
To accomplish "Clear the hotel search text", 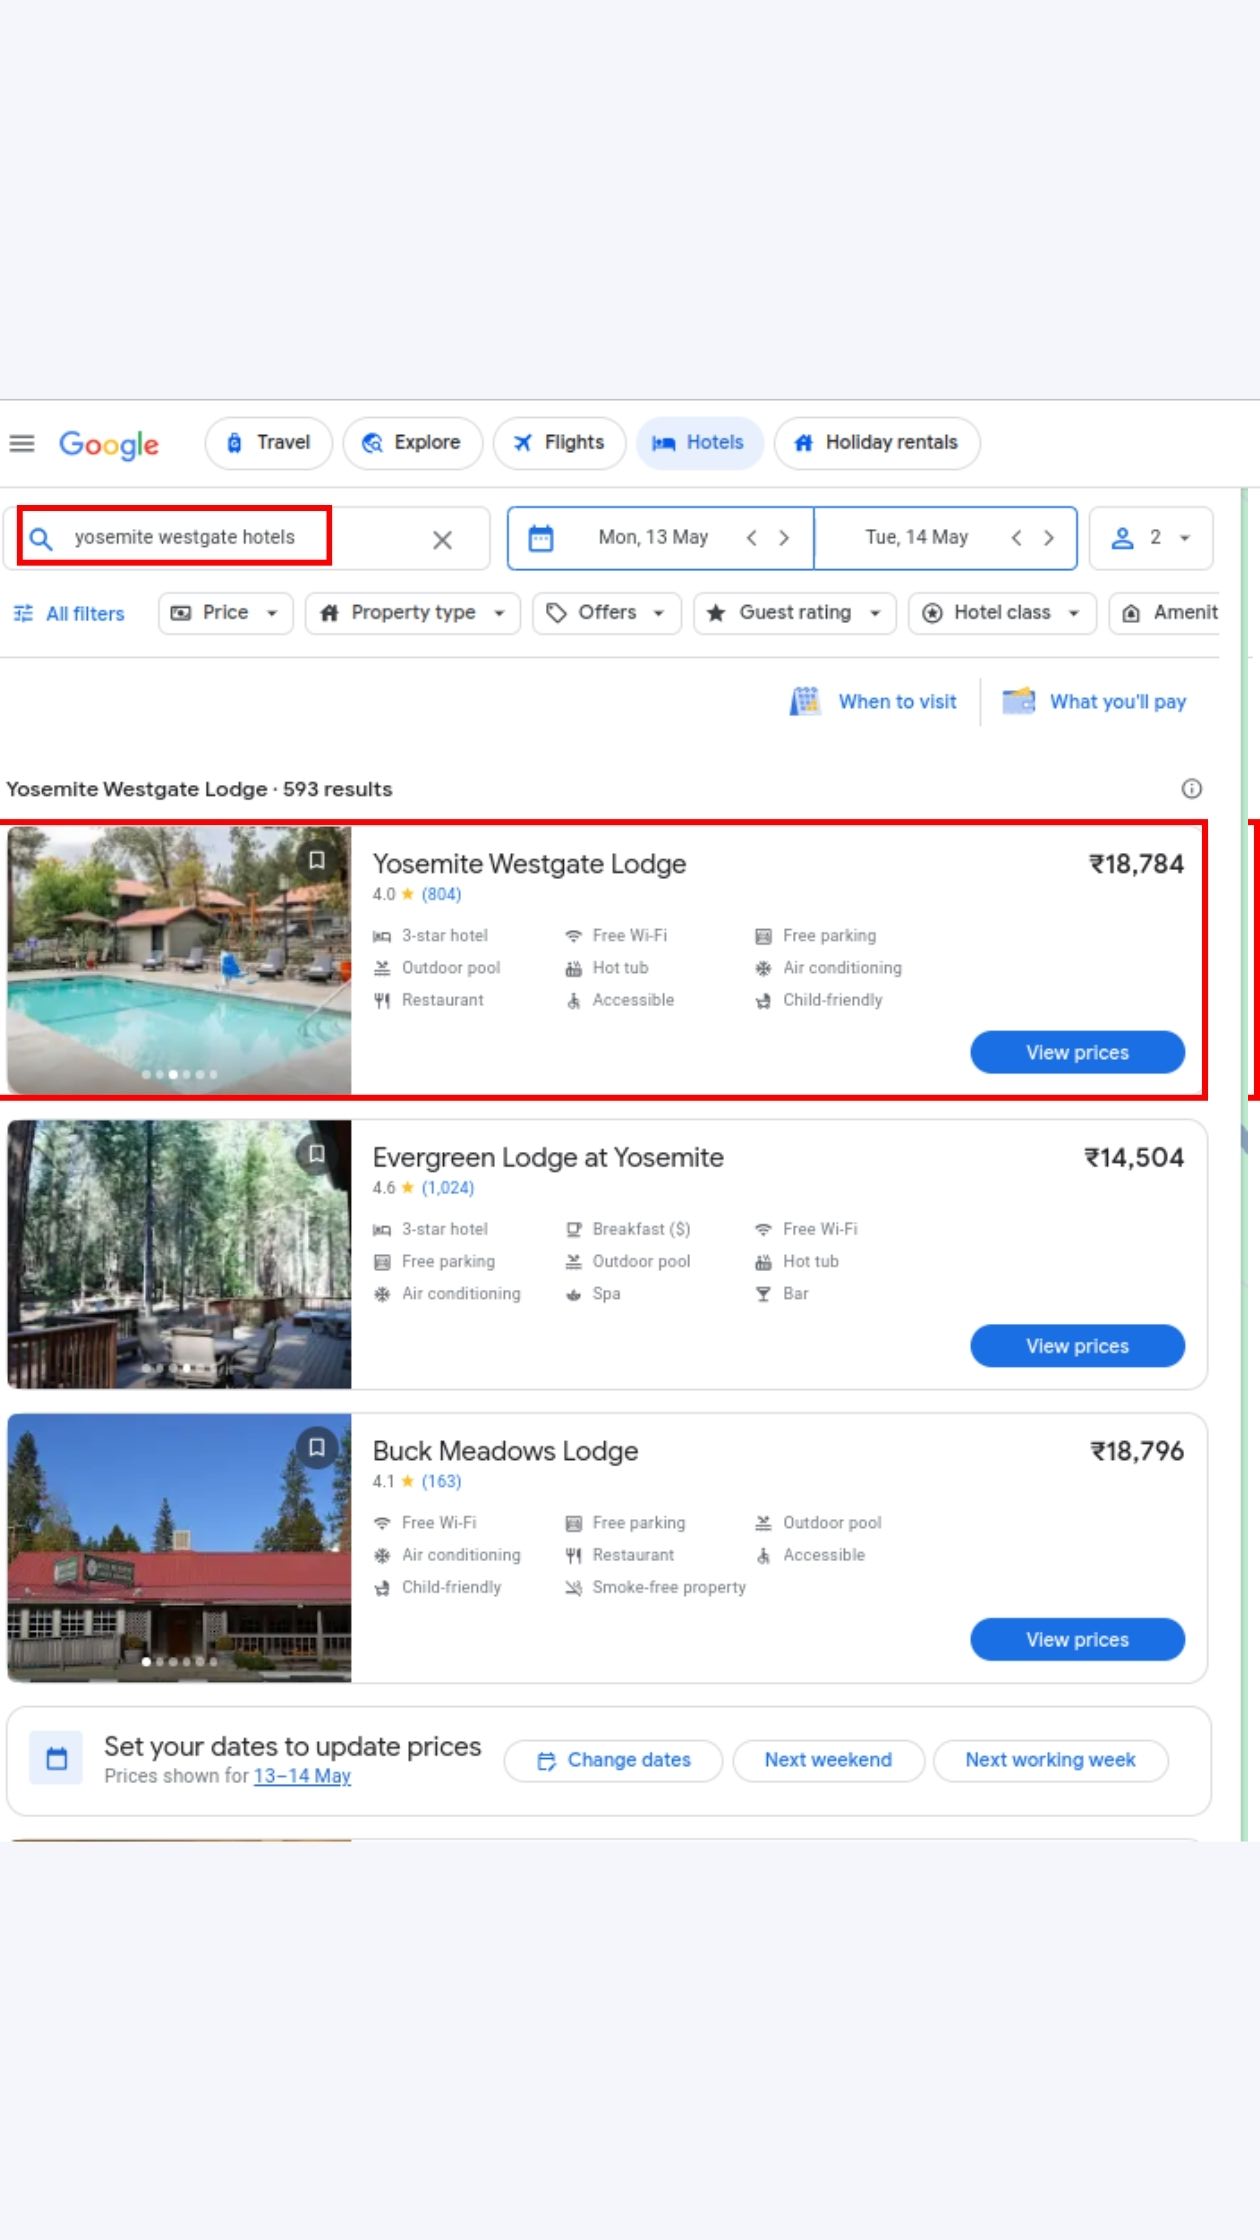I will pos(442,540).
